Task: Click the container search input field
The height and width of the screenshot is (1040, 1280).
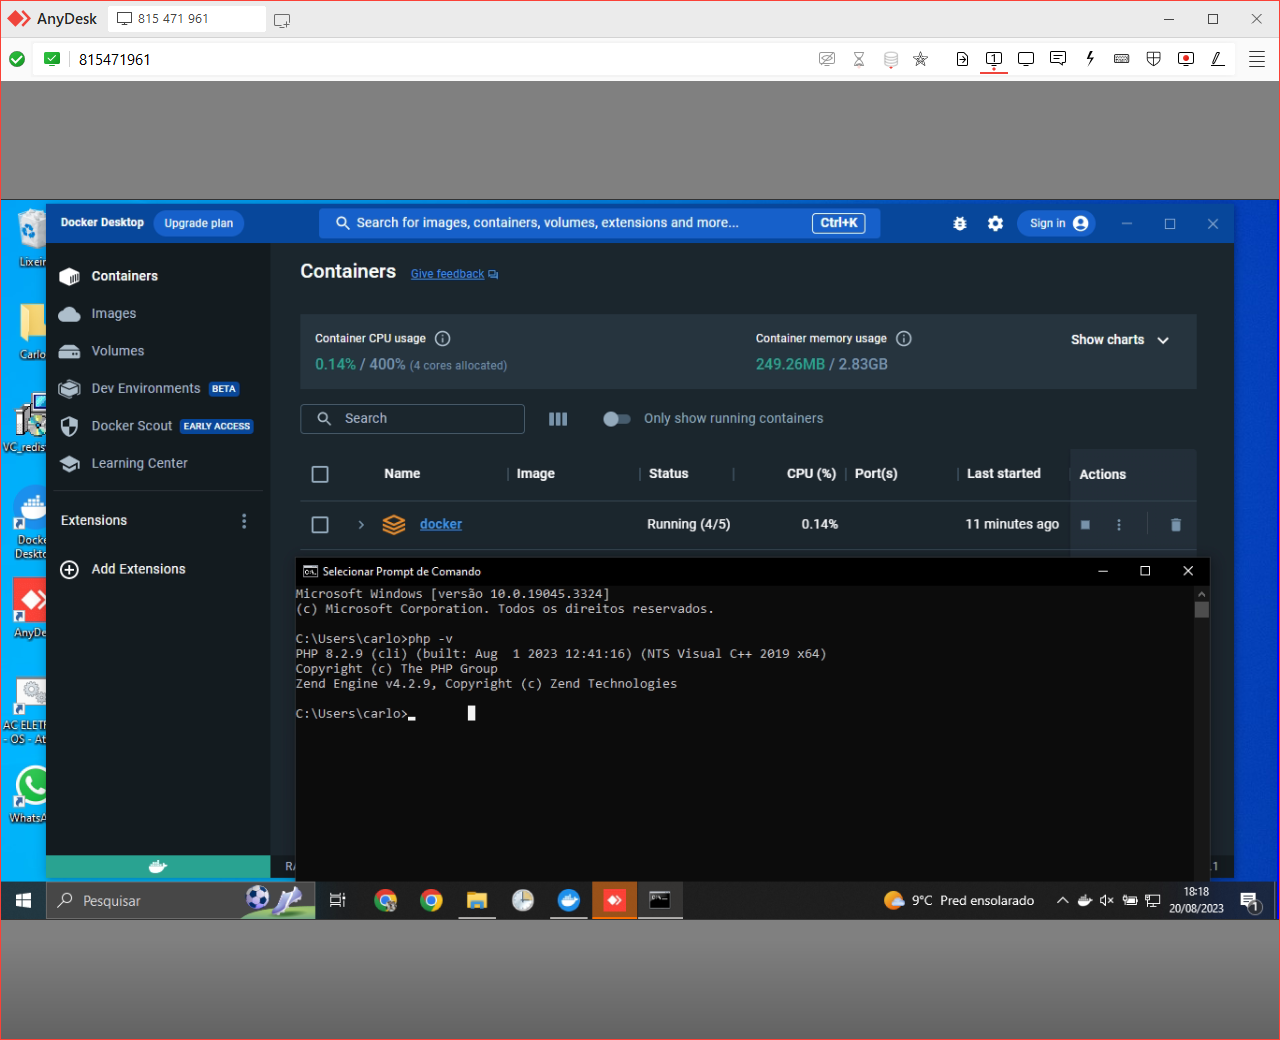Action: [412, 418]
